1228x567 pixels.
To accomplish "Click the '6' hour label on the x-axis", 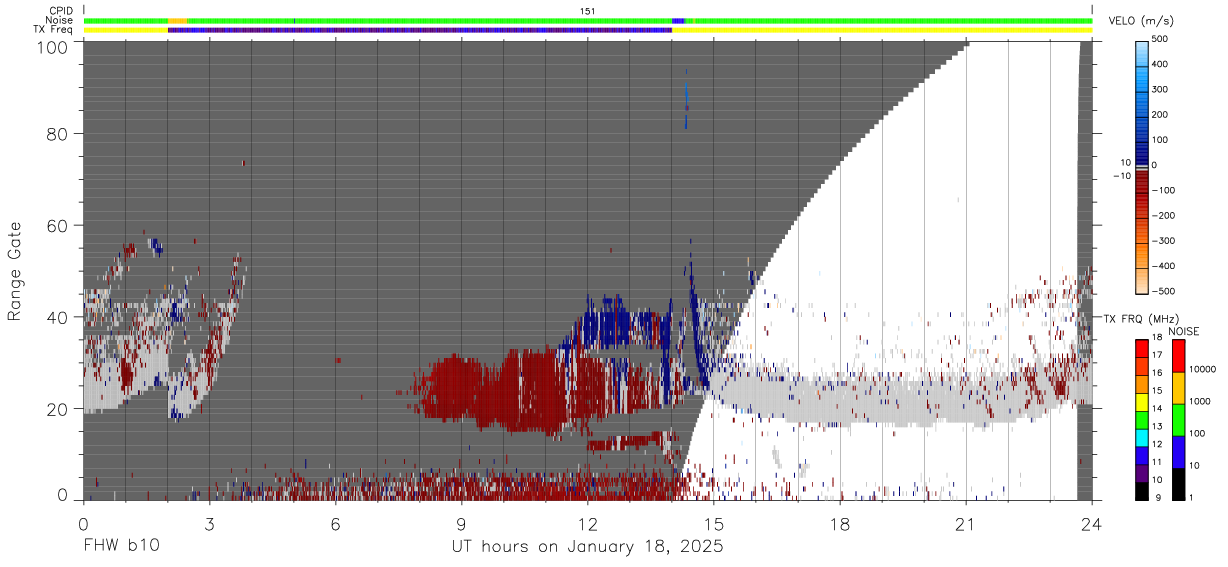I will pos(335,523).
